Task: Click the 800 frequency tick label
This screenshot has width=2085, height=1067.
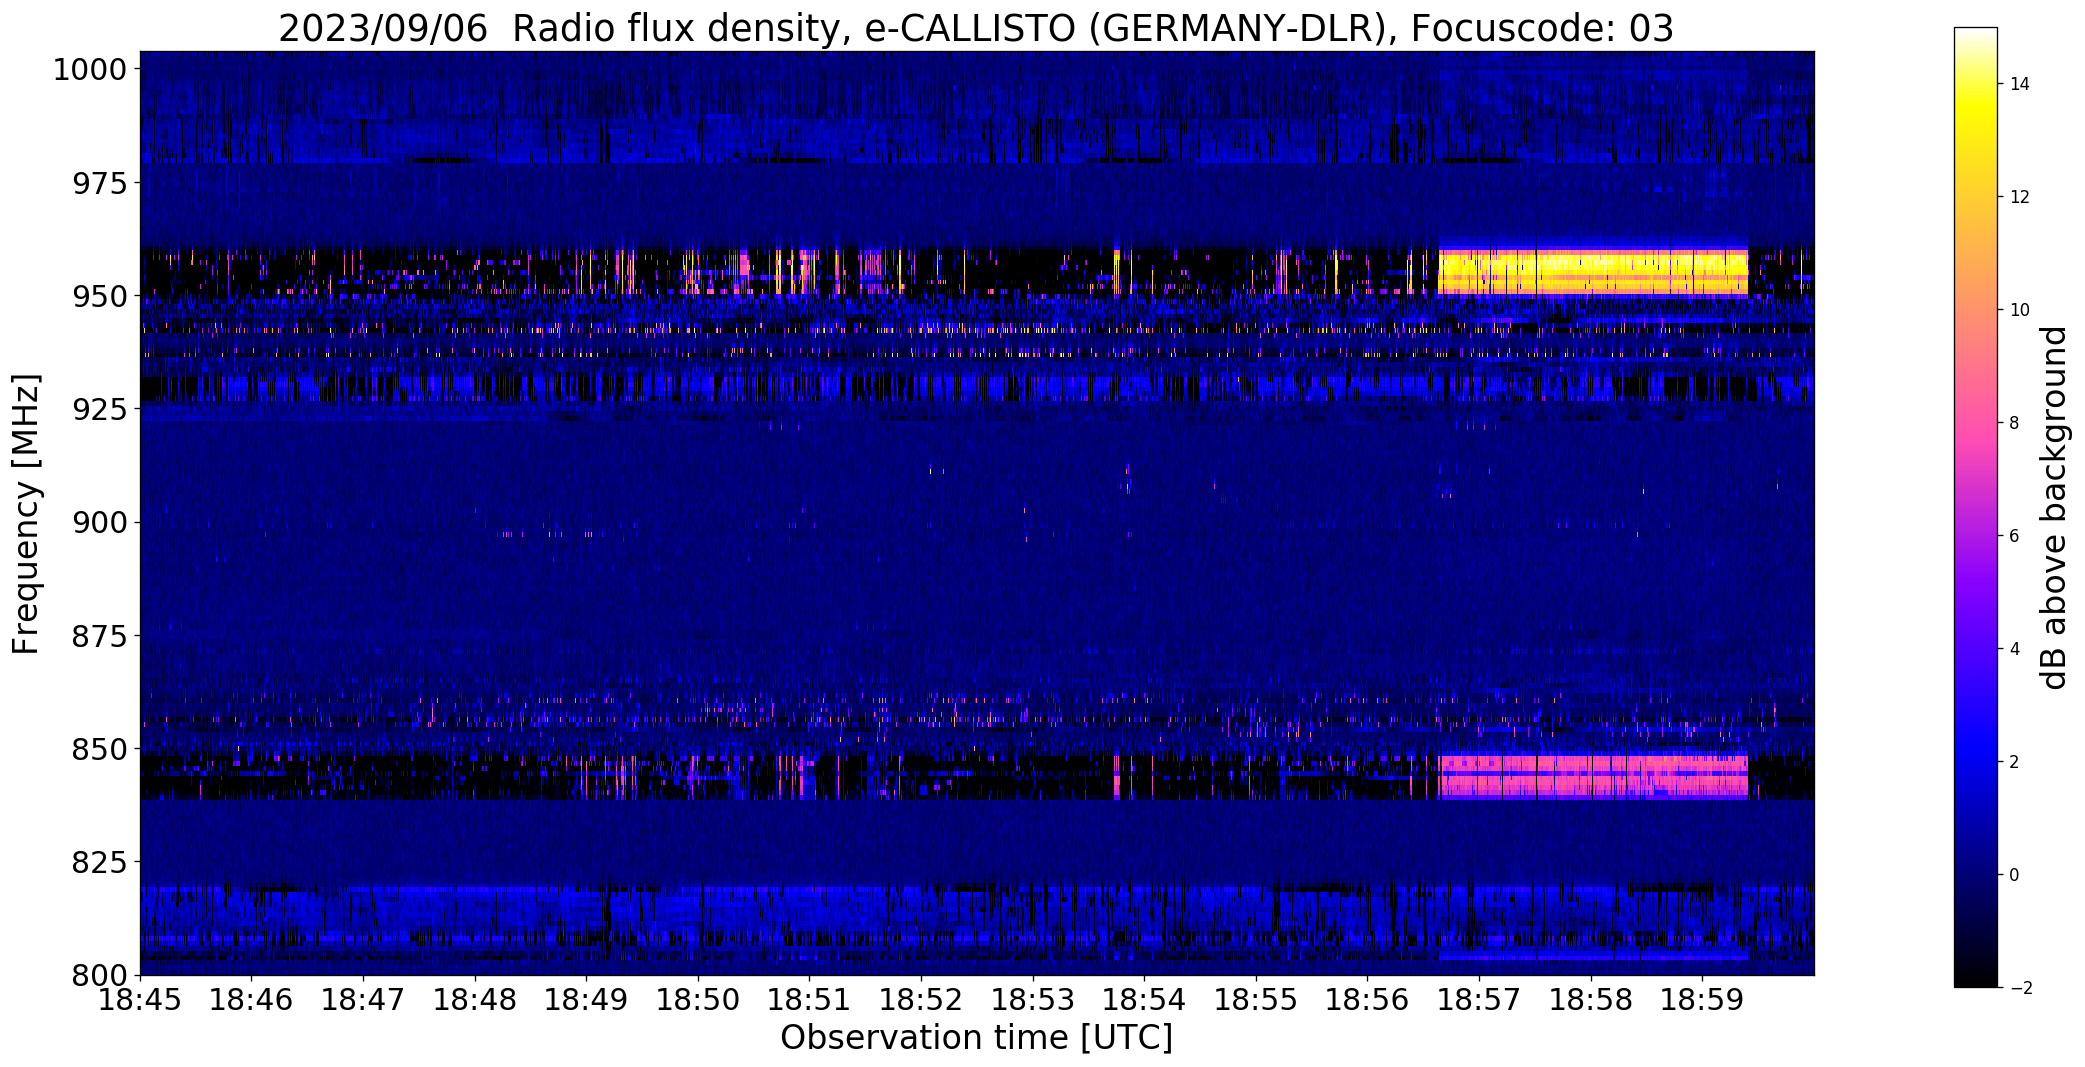Action: [x=99, y=975]
